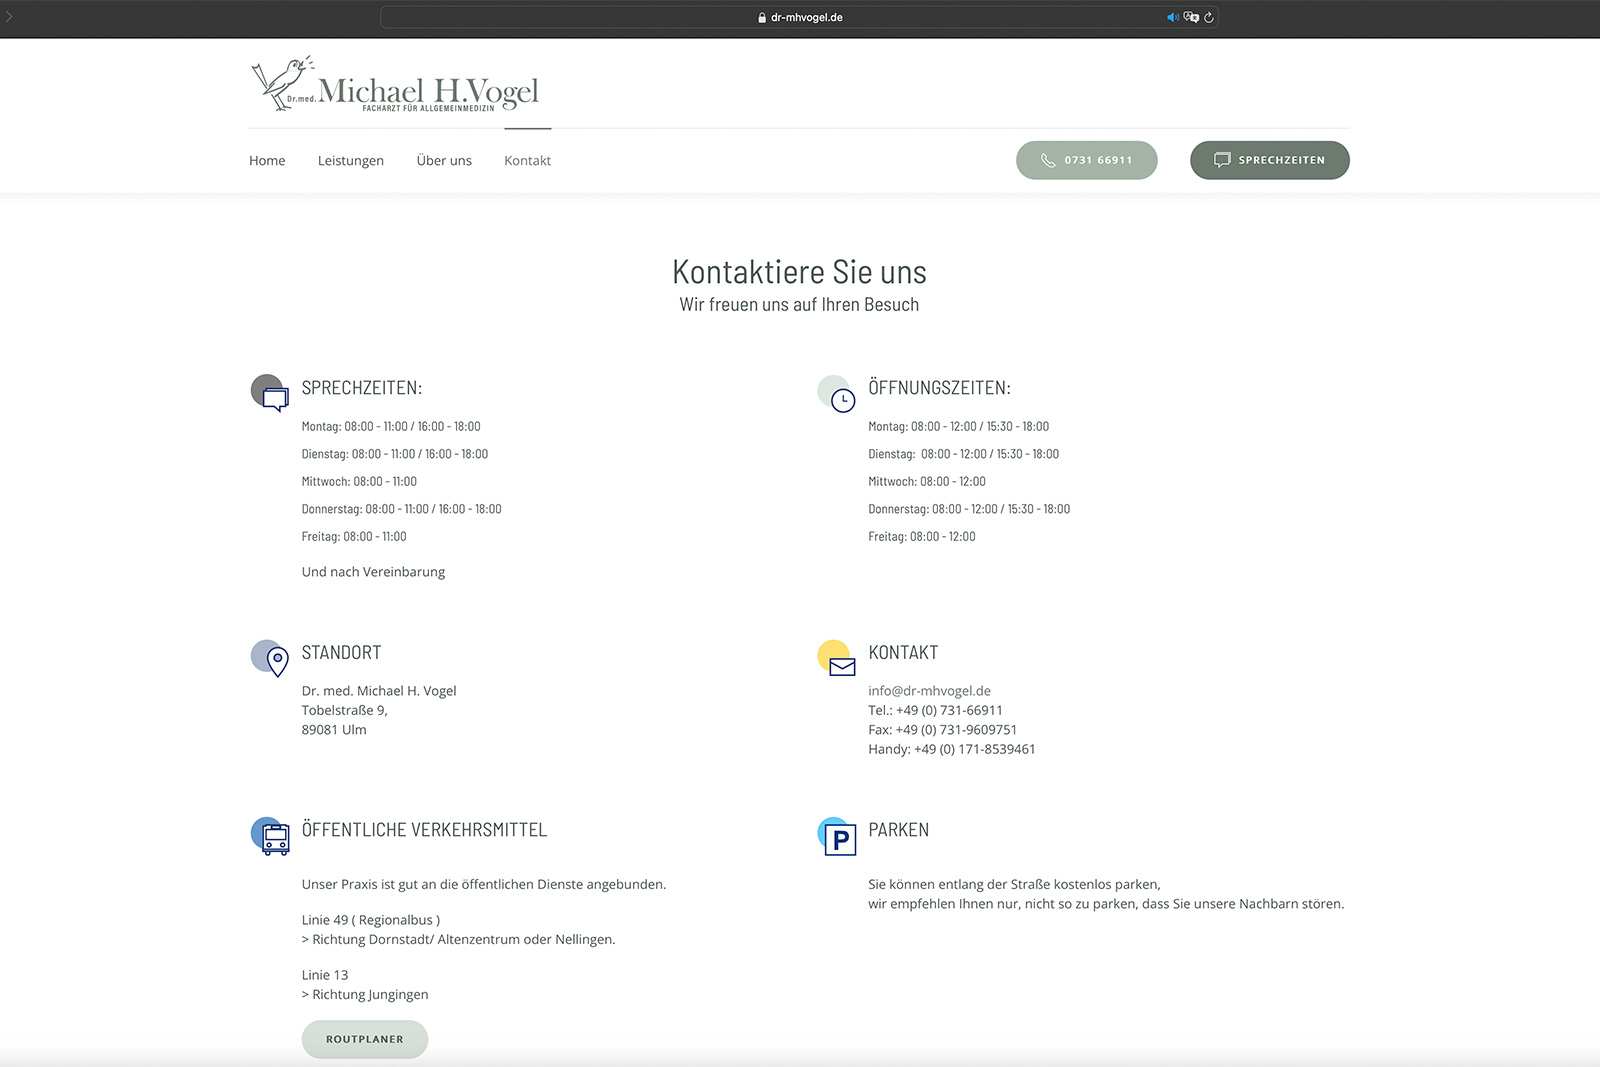The width and height of the screenshot is (1600, 1067).
Task: Open the browser translate icon
Action: tap(1190, 17)
